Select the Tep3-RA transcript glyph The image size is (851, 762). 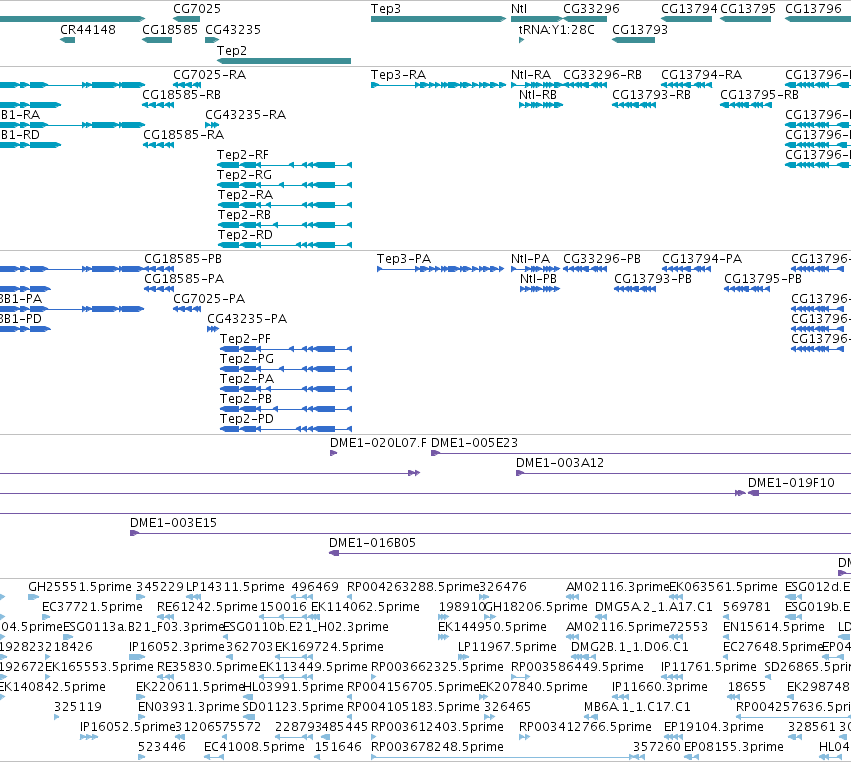pos(439,85)
